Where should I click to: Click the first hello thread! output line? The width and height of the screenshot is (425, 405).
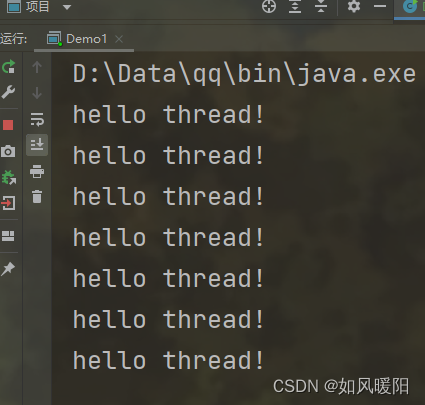pyautogui.click(x=168, y=115)
